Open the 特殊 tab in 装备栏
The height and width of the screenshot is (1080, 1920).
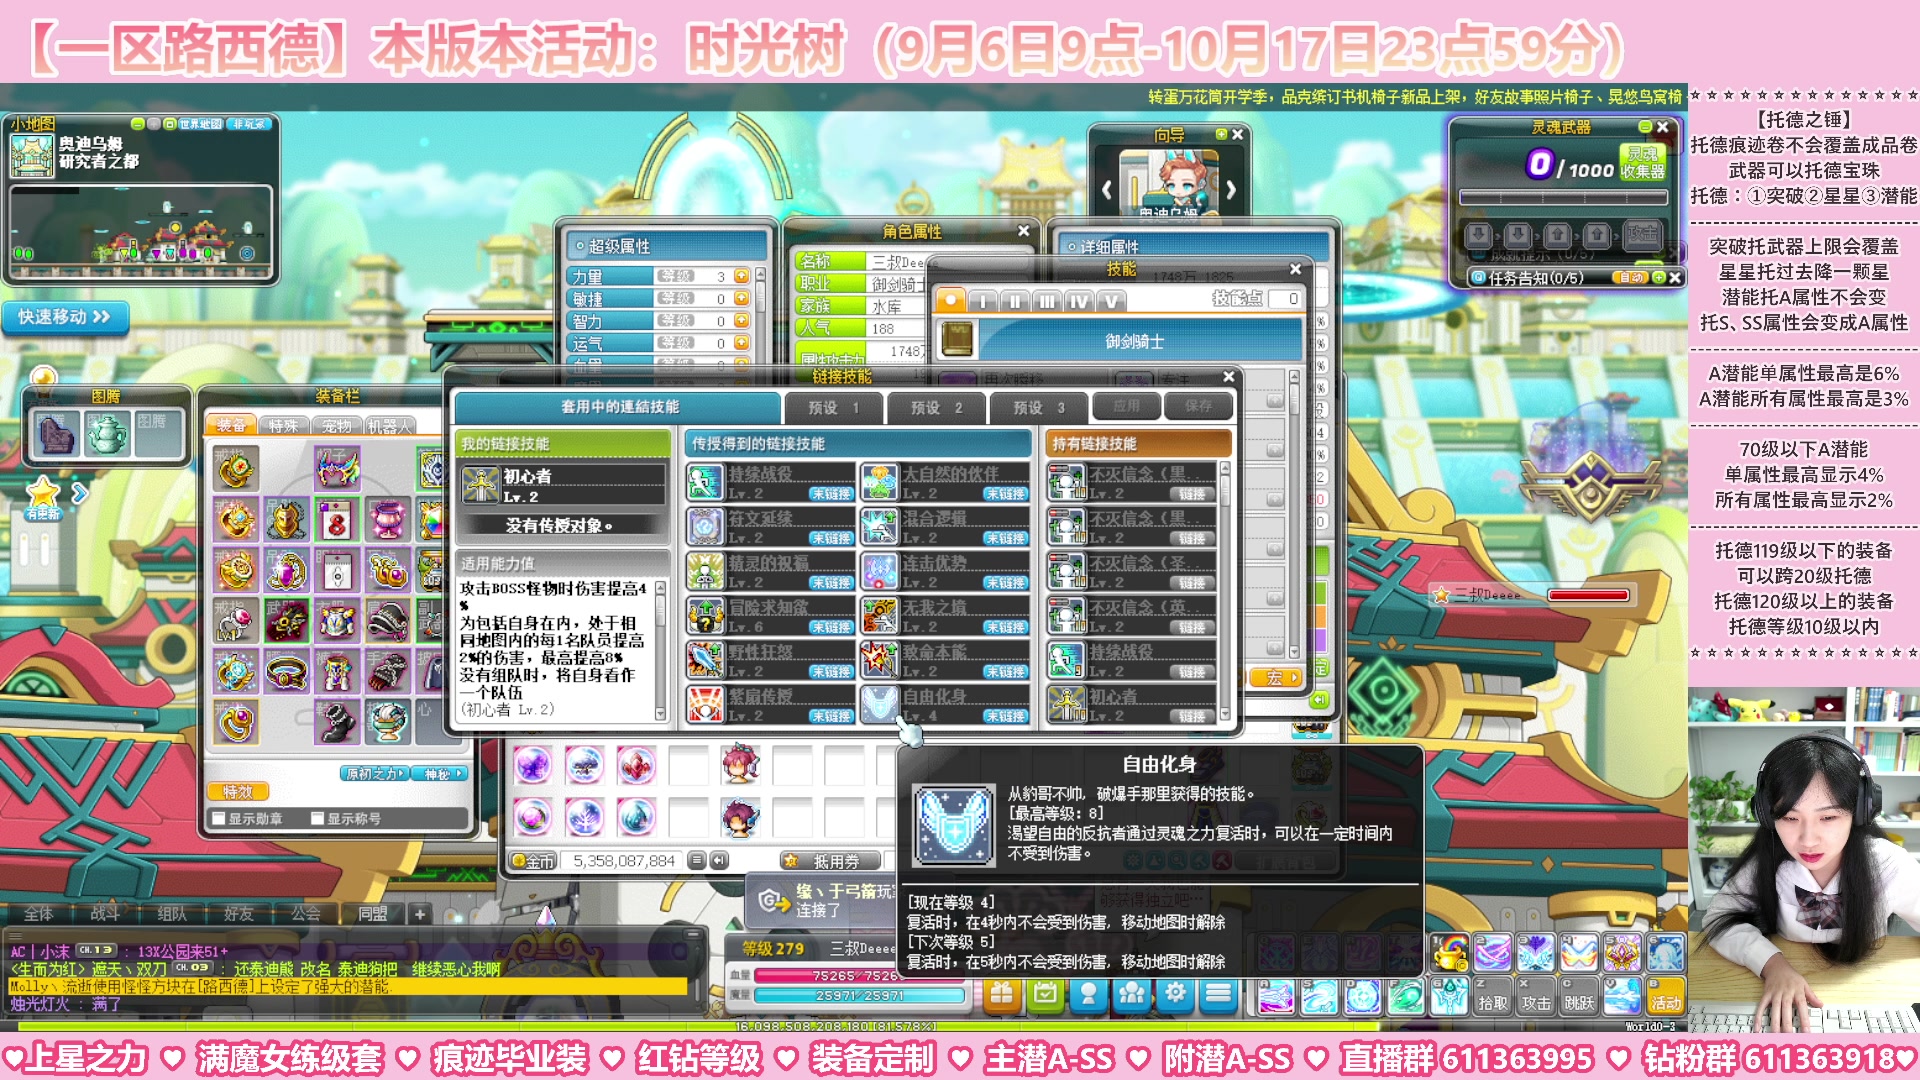(x=283, y=426)
